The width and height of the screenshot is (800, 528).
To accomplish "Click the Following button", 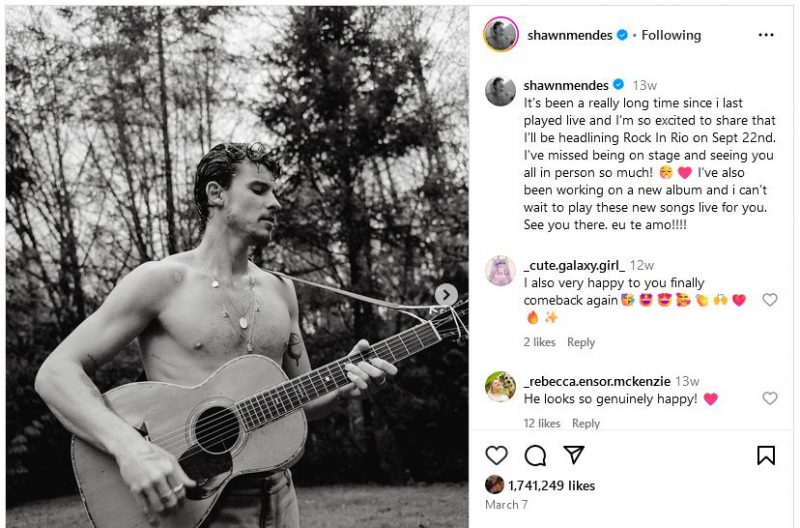I will pyautogui.click(x=671, y=35).
